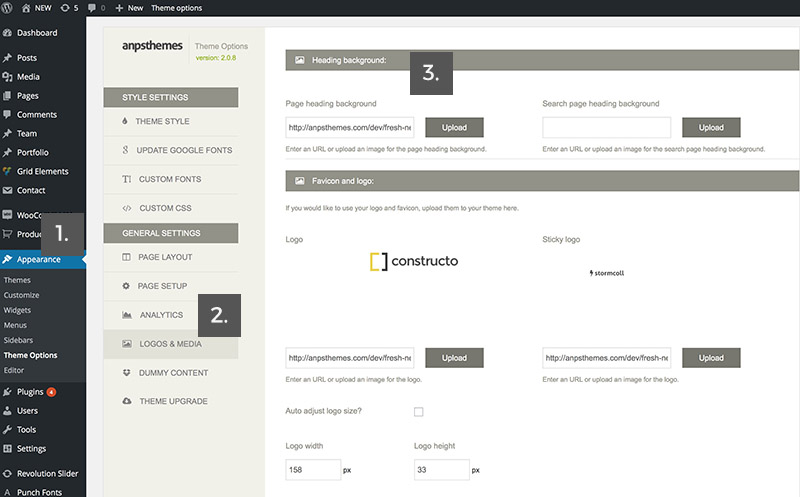
Task: Click the Pages icon in sidebar
Action: click(7, 95)
